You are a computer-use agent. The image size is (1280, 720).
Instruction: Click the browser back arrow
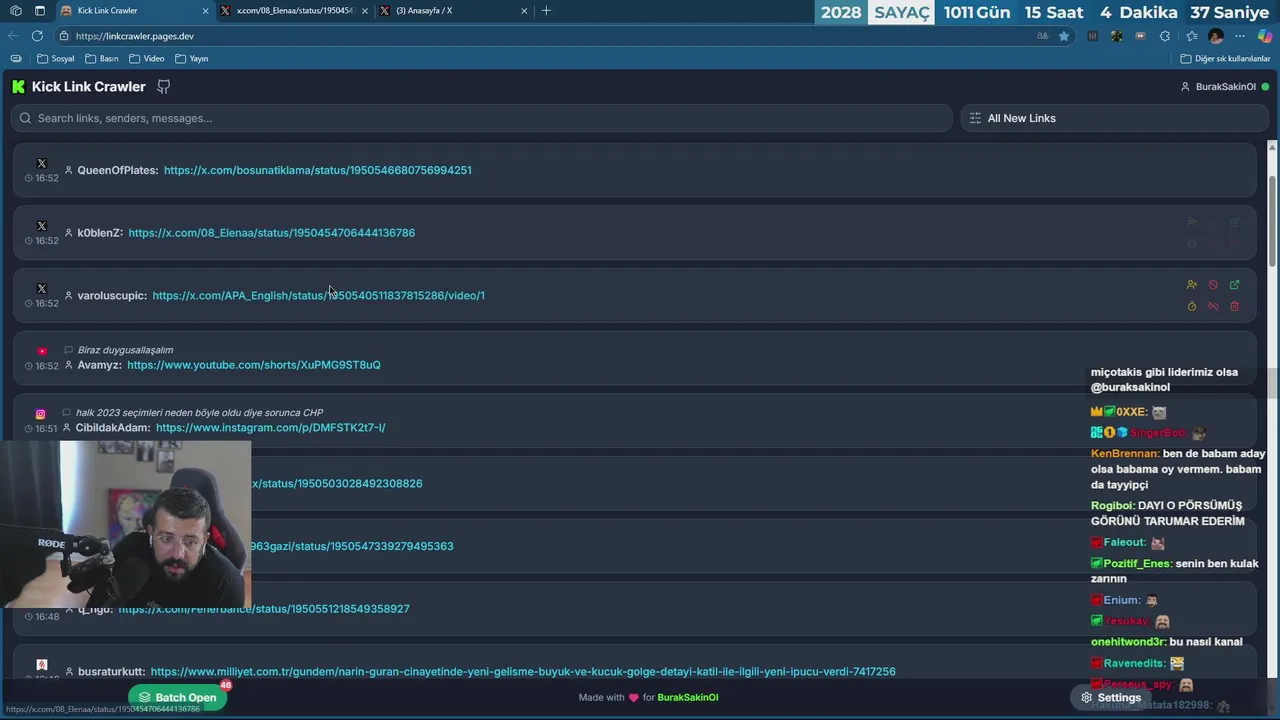14,36
